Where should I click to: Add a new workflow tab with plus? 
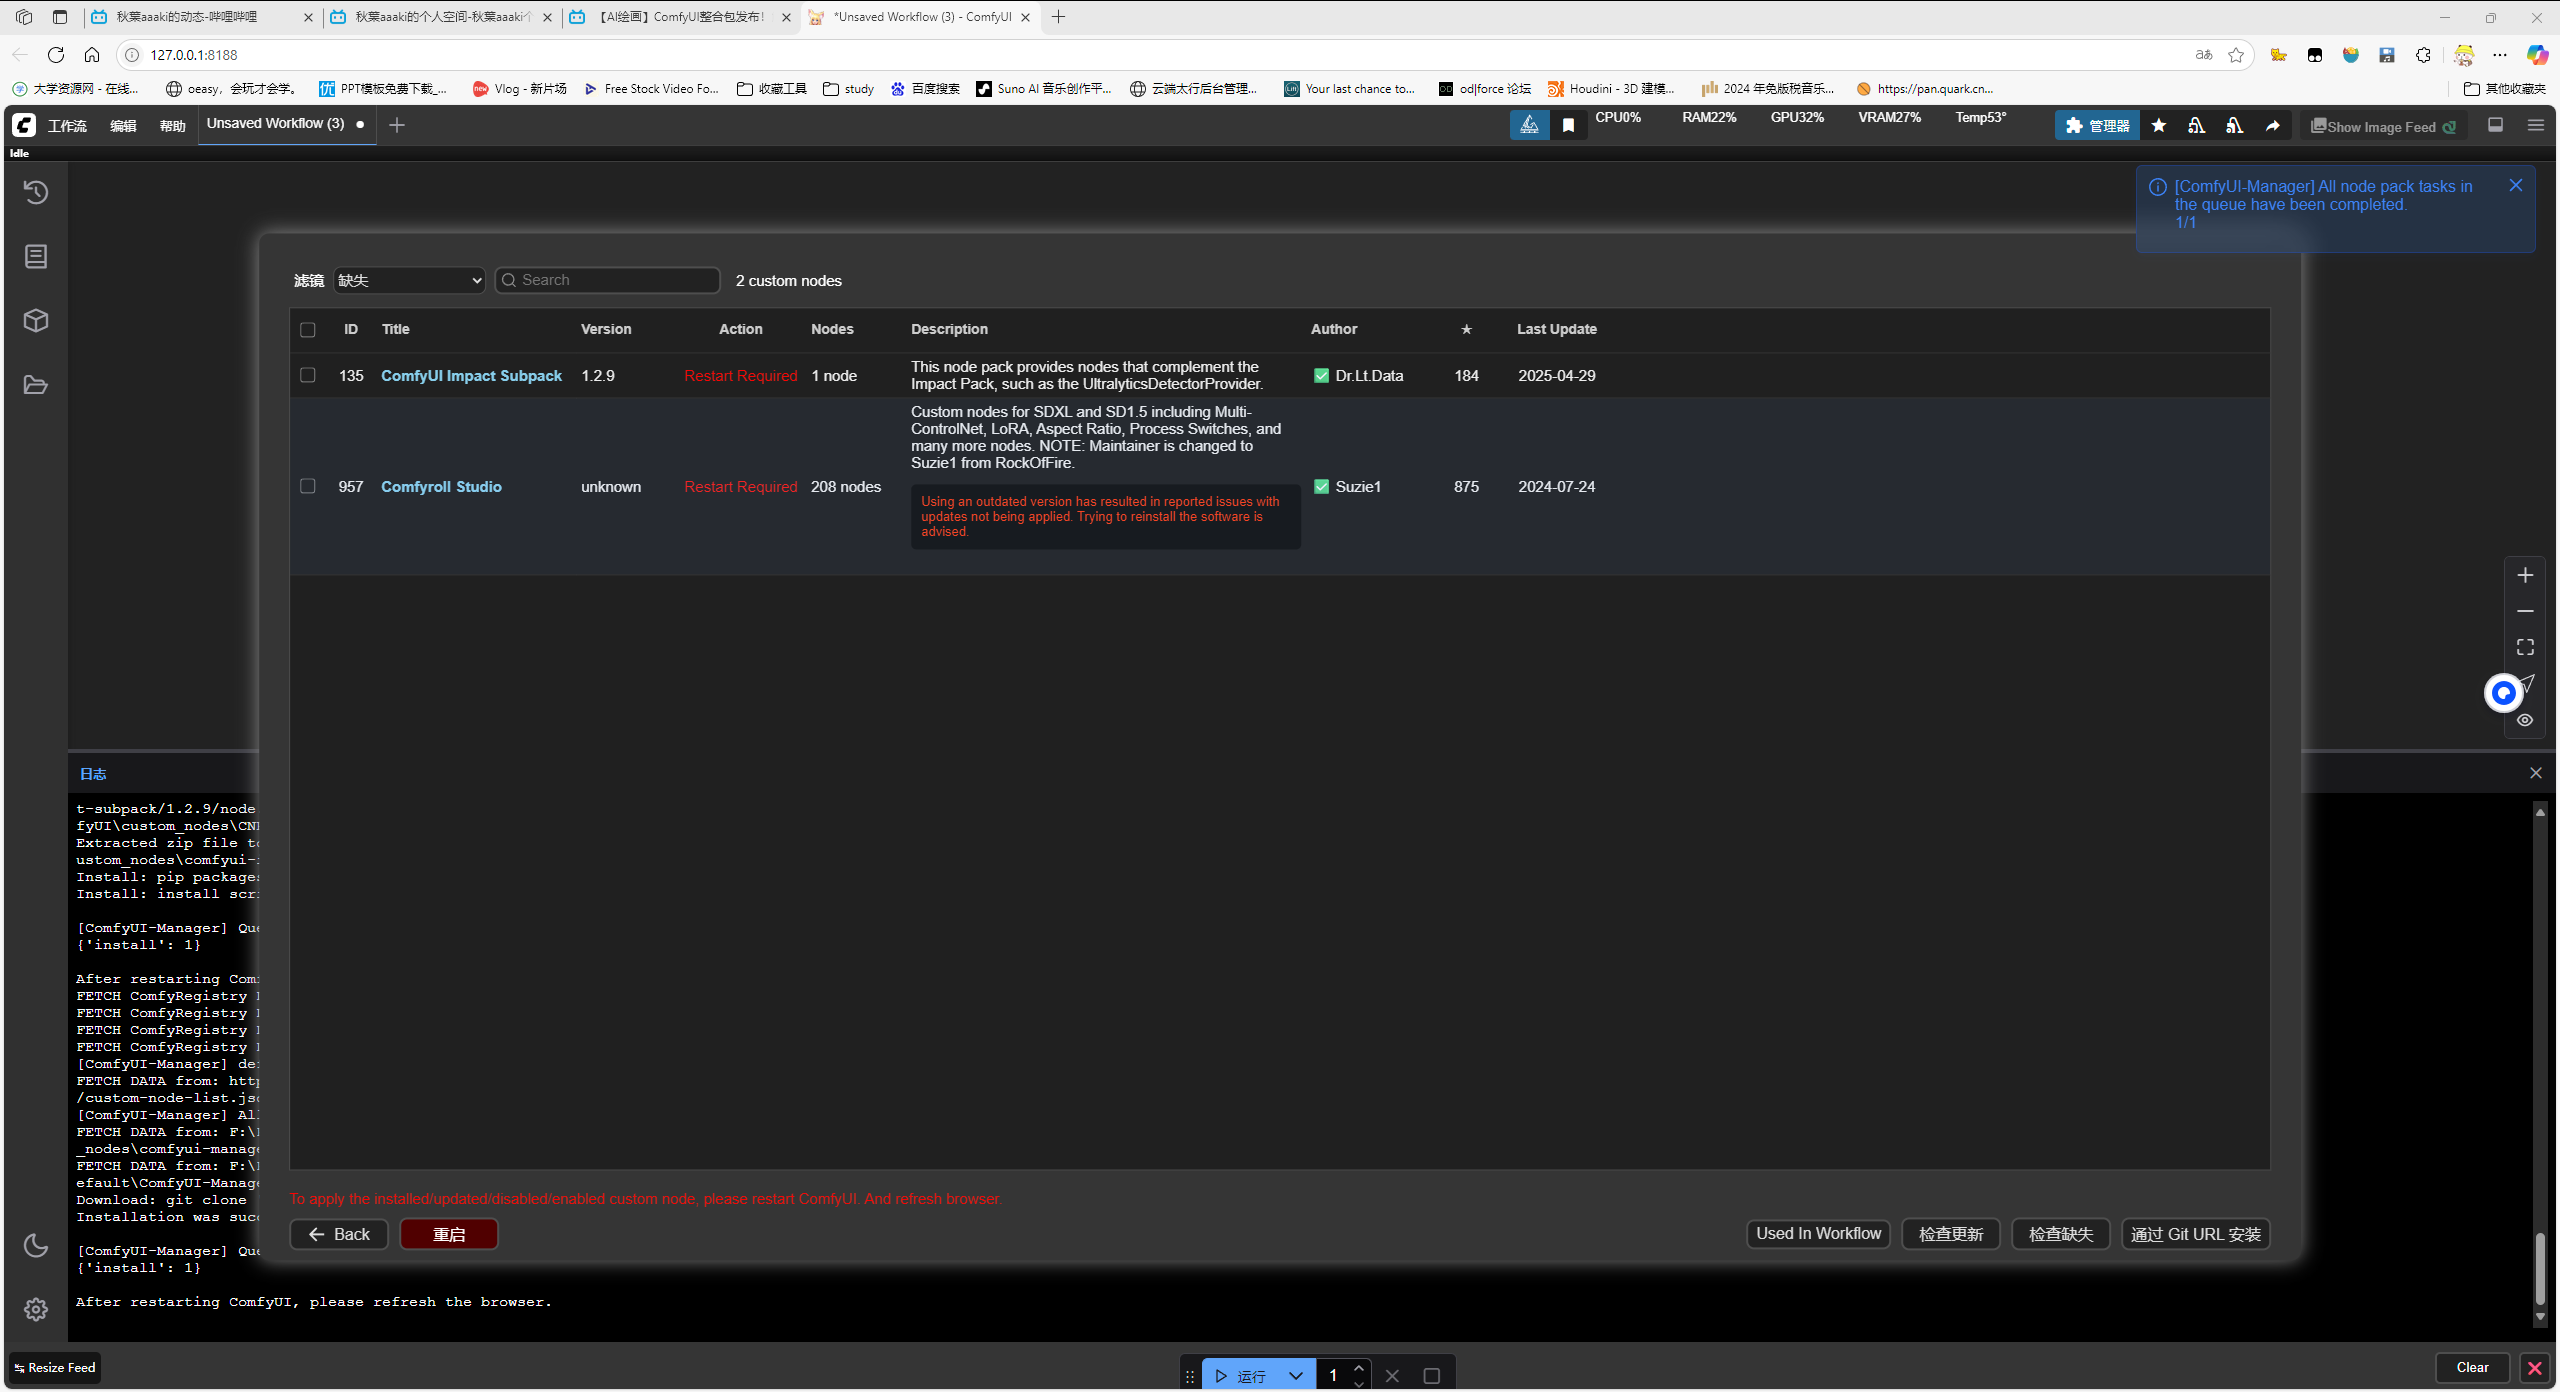(397, 125)
